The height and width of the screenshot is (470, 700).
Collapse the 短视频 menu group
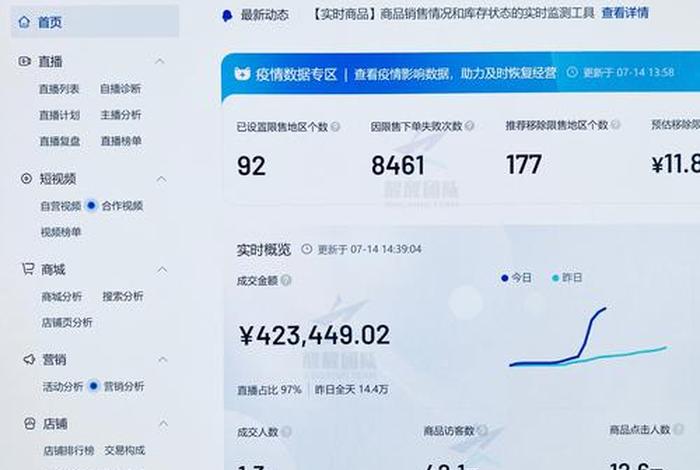pos(161,179)
